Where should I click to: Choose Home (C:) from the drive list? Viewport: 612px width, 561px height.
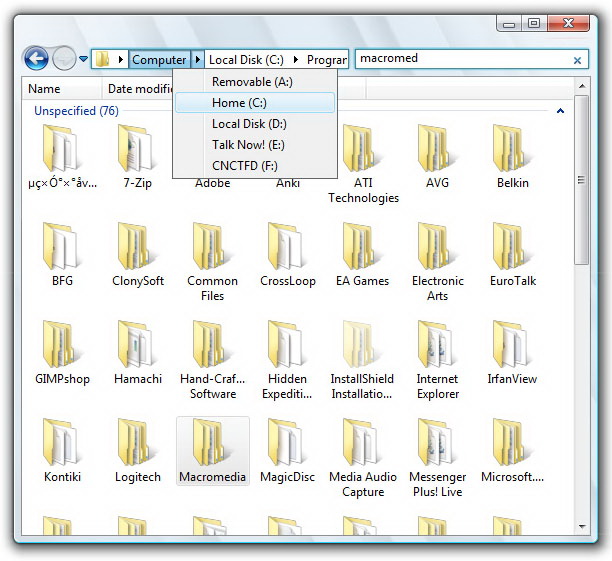pyautogui.click(x=239, y=103)
